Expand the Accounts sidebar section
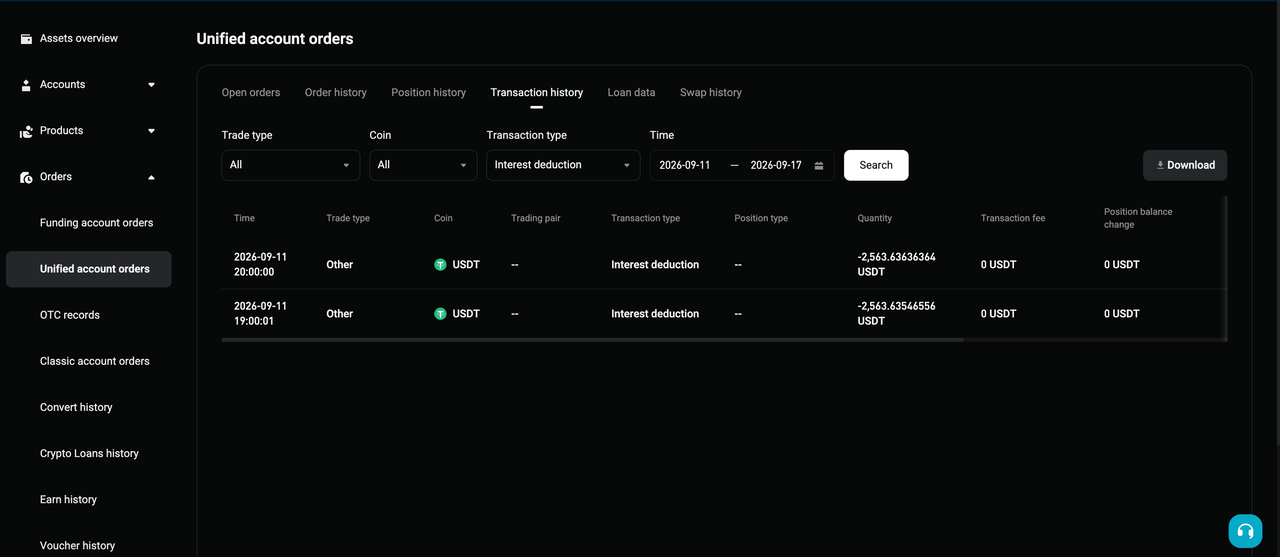 tap(152, 85)
